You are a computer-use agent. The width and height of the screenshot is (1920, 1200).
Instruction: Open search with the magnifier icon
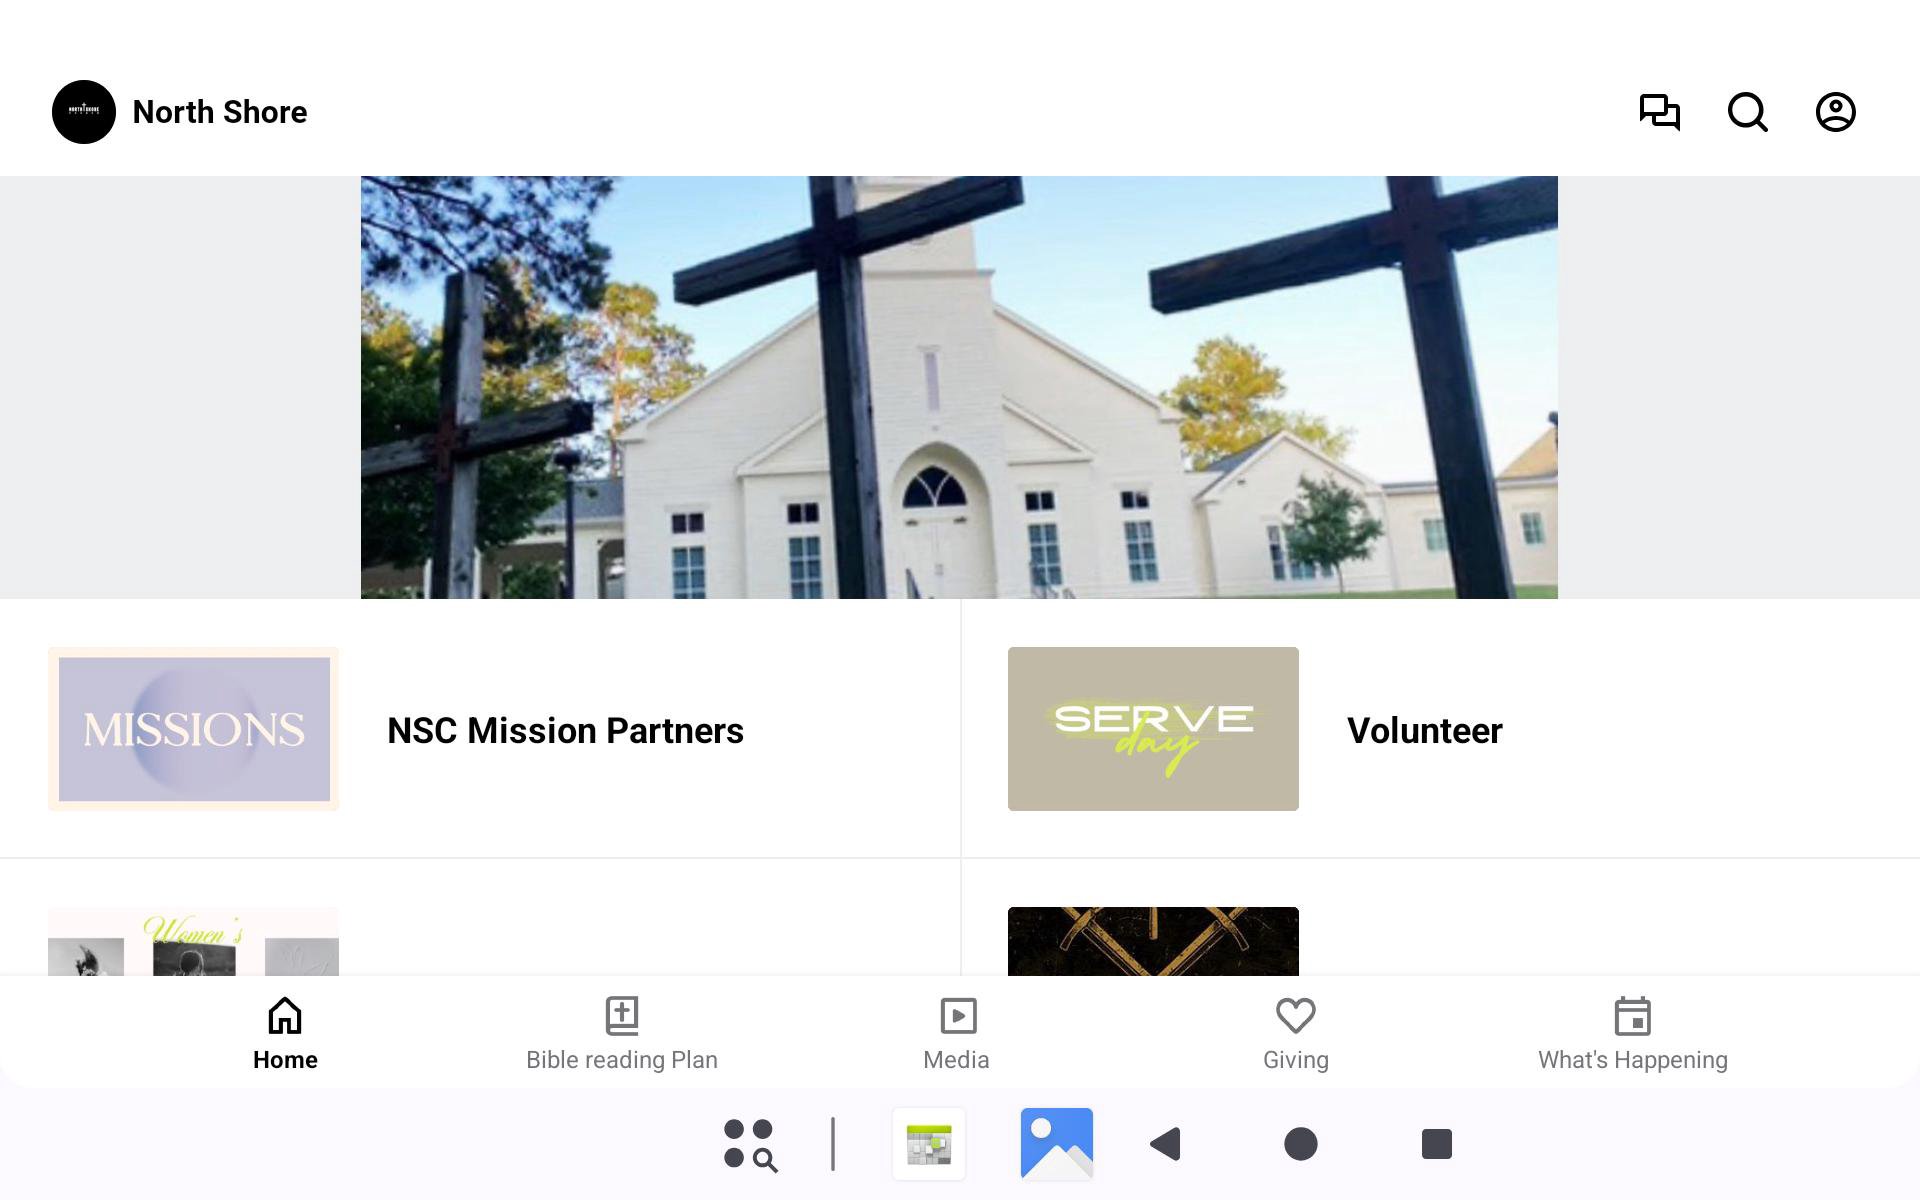pyautogui.click(x=1747, y=112)
